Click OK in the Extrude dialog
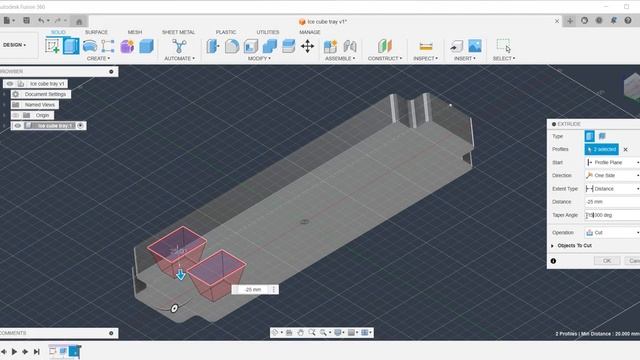 [x=607, y=261]
